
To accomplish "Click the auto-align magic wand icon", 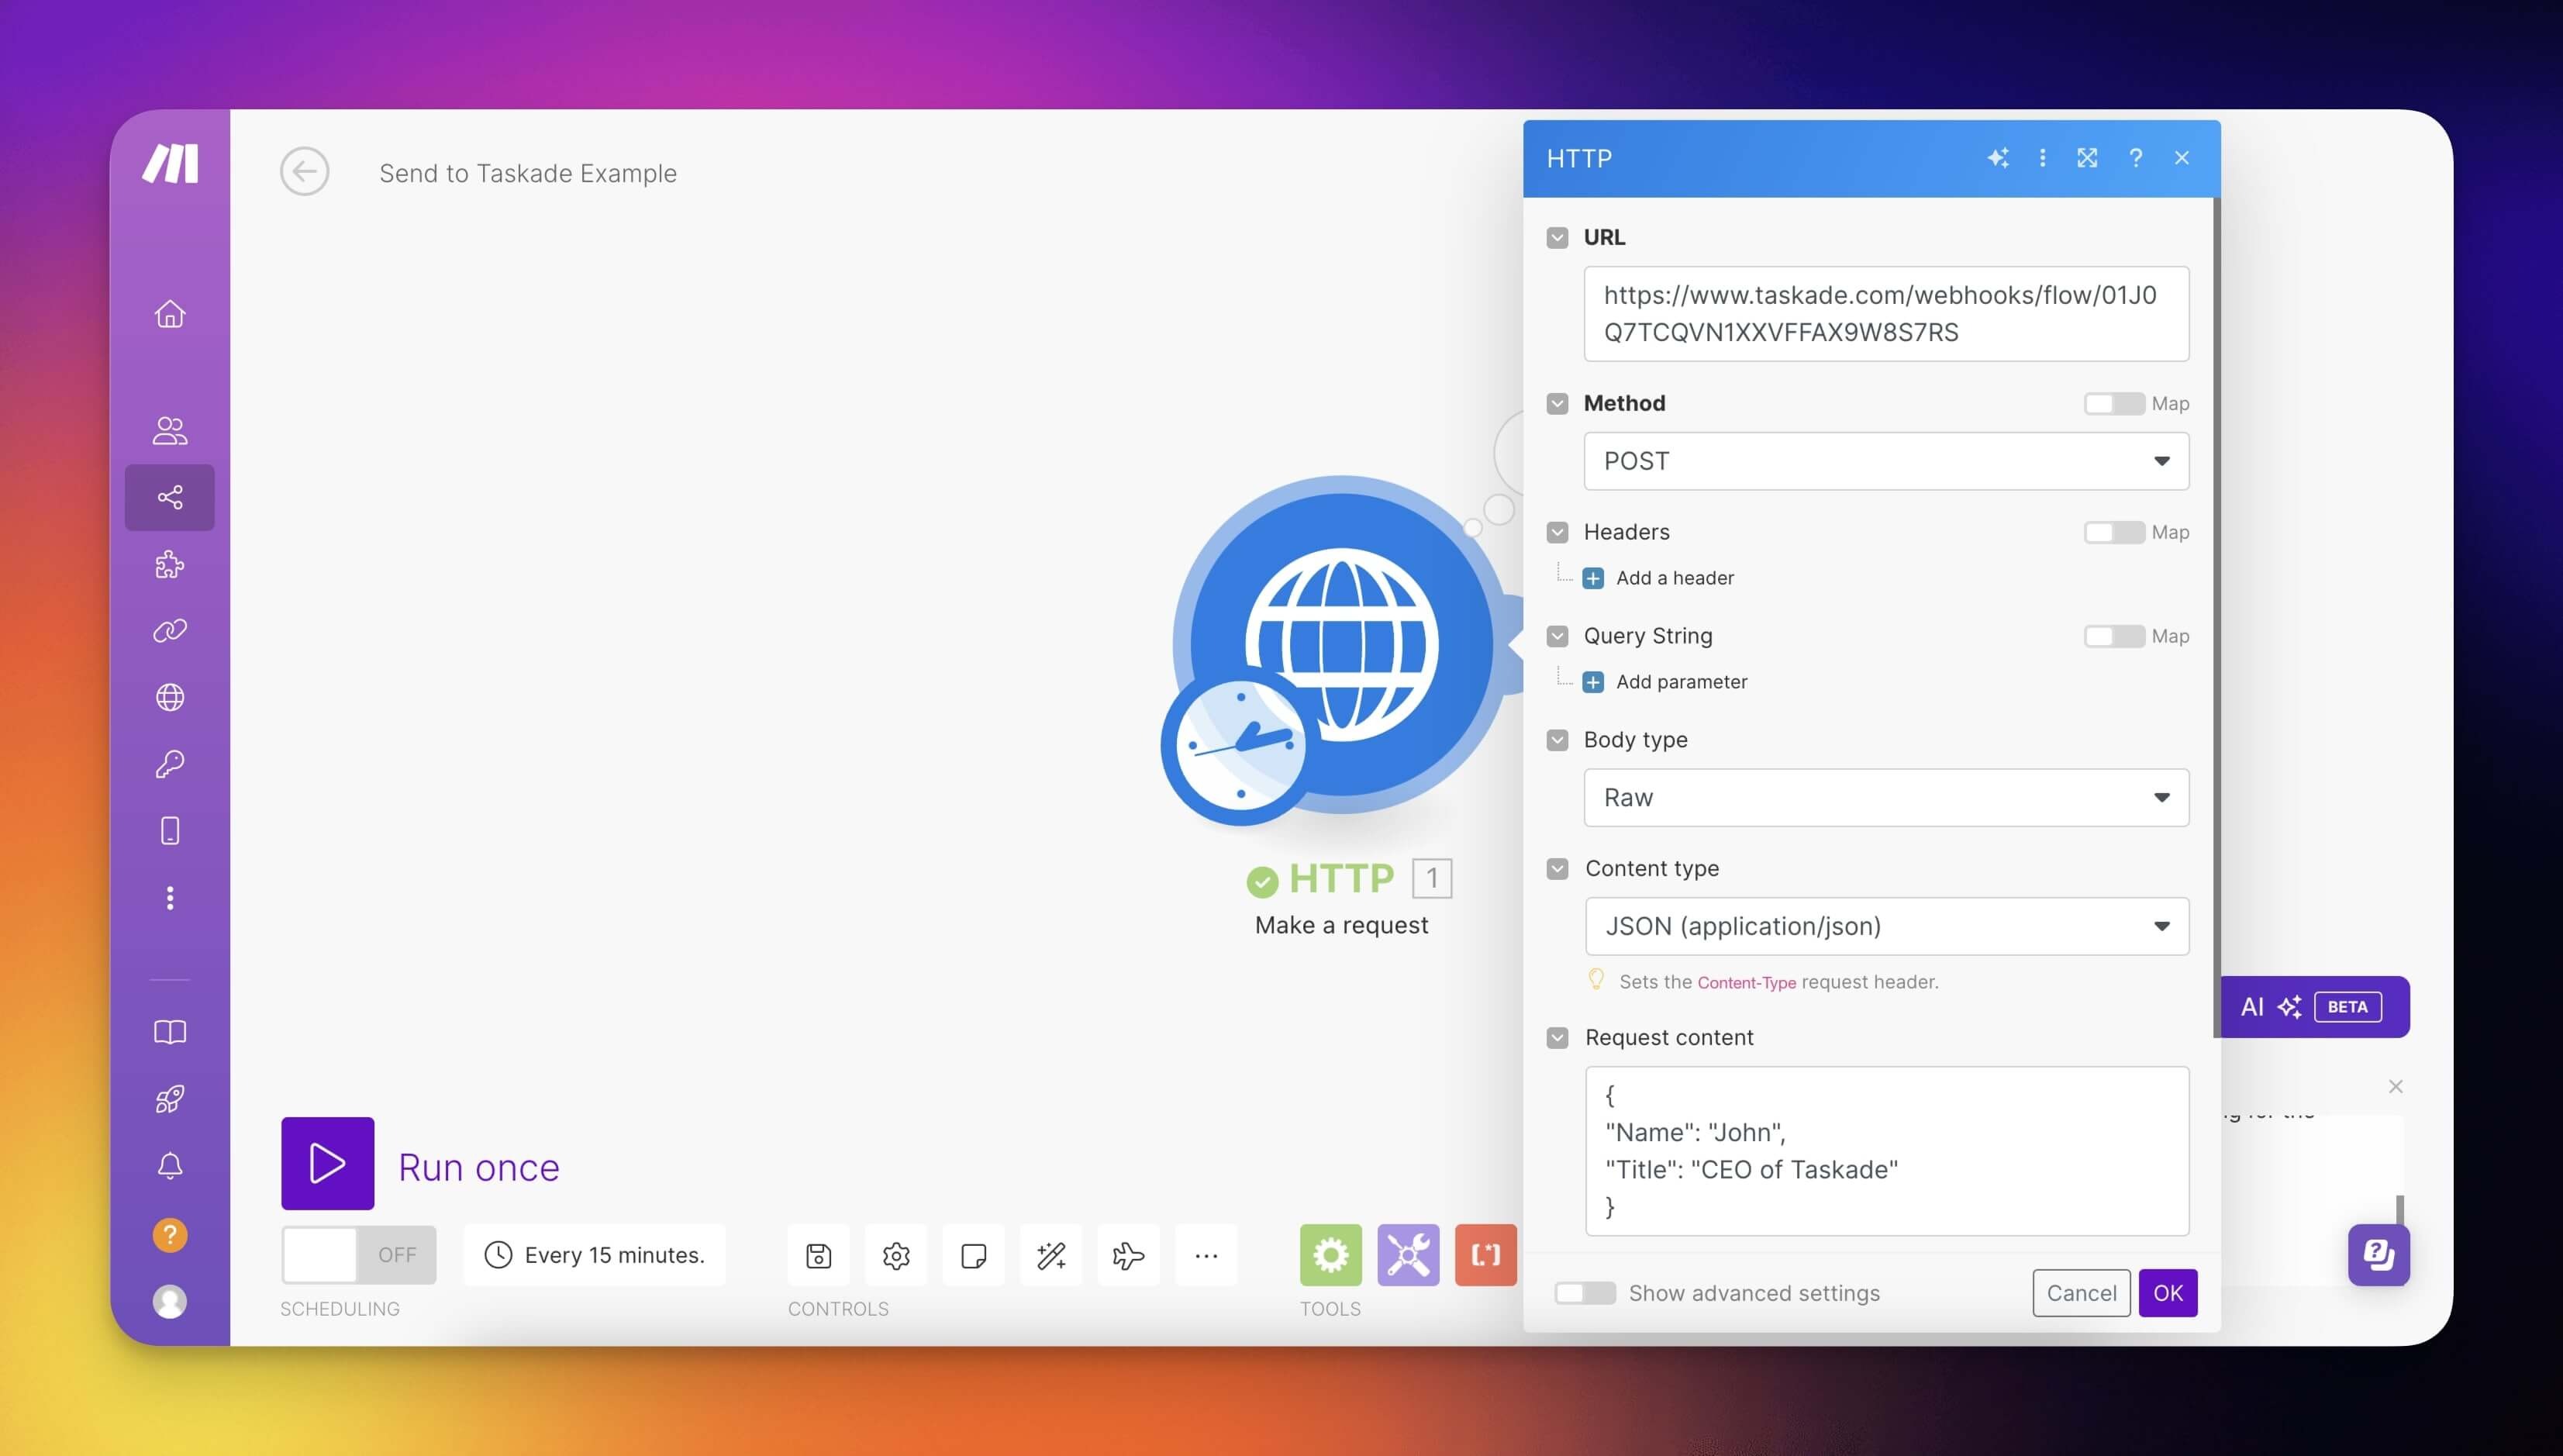I will [x=1051, y=1255].
